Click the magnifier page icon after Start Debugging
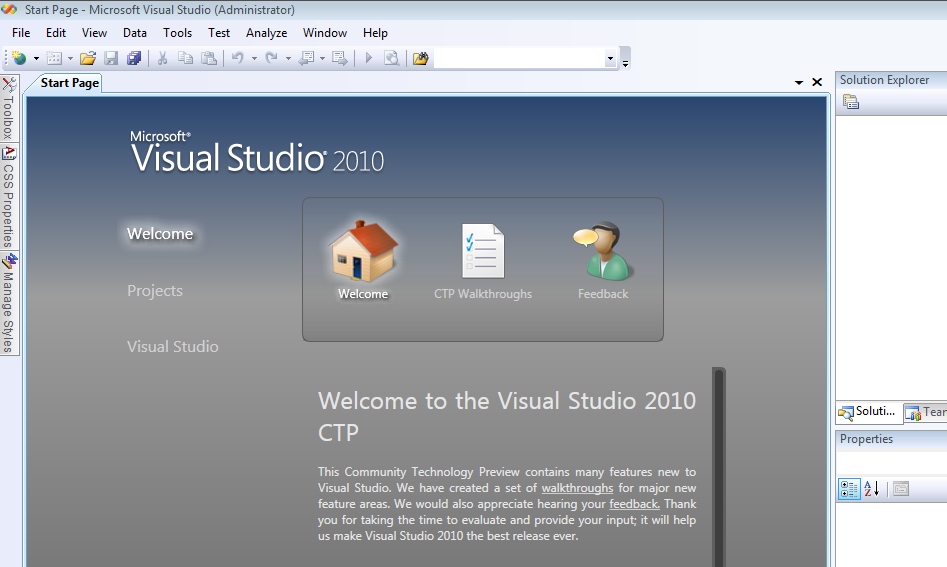This screenshot has height=567, width=947. [x=391, y=58]
